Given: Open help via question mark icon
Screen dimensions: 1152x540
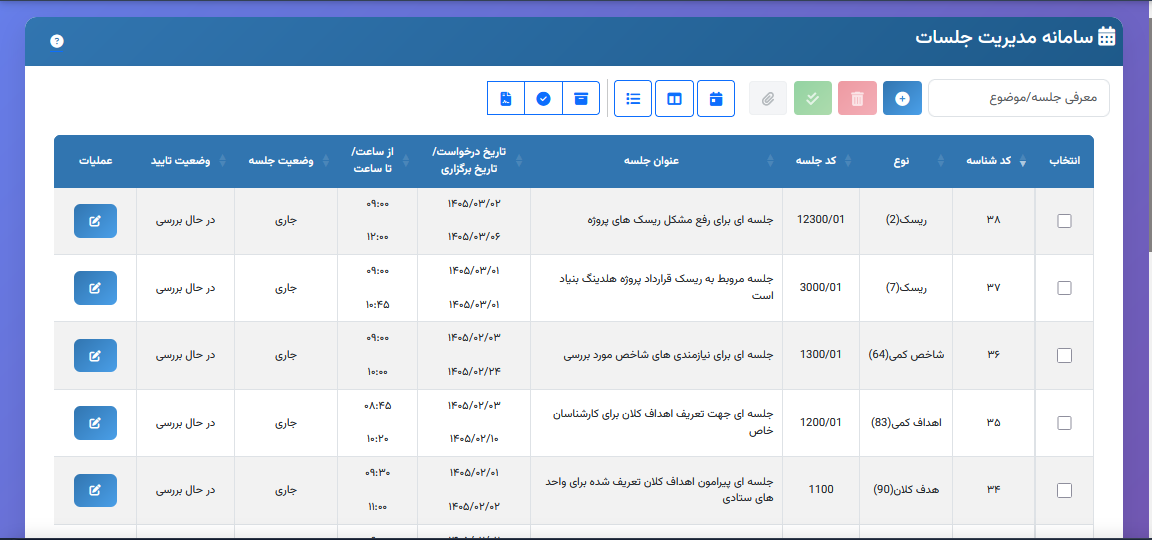Looking at the screenshot, I should point(57,41).
